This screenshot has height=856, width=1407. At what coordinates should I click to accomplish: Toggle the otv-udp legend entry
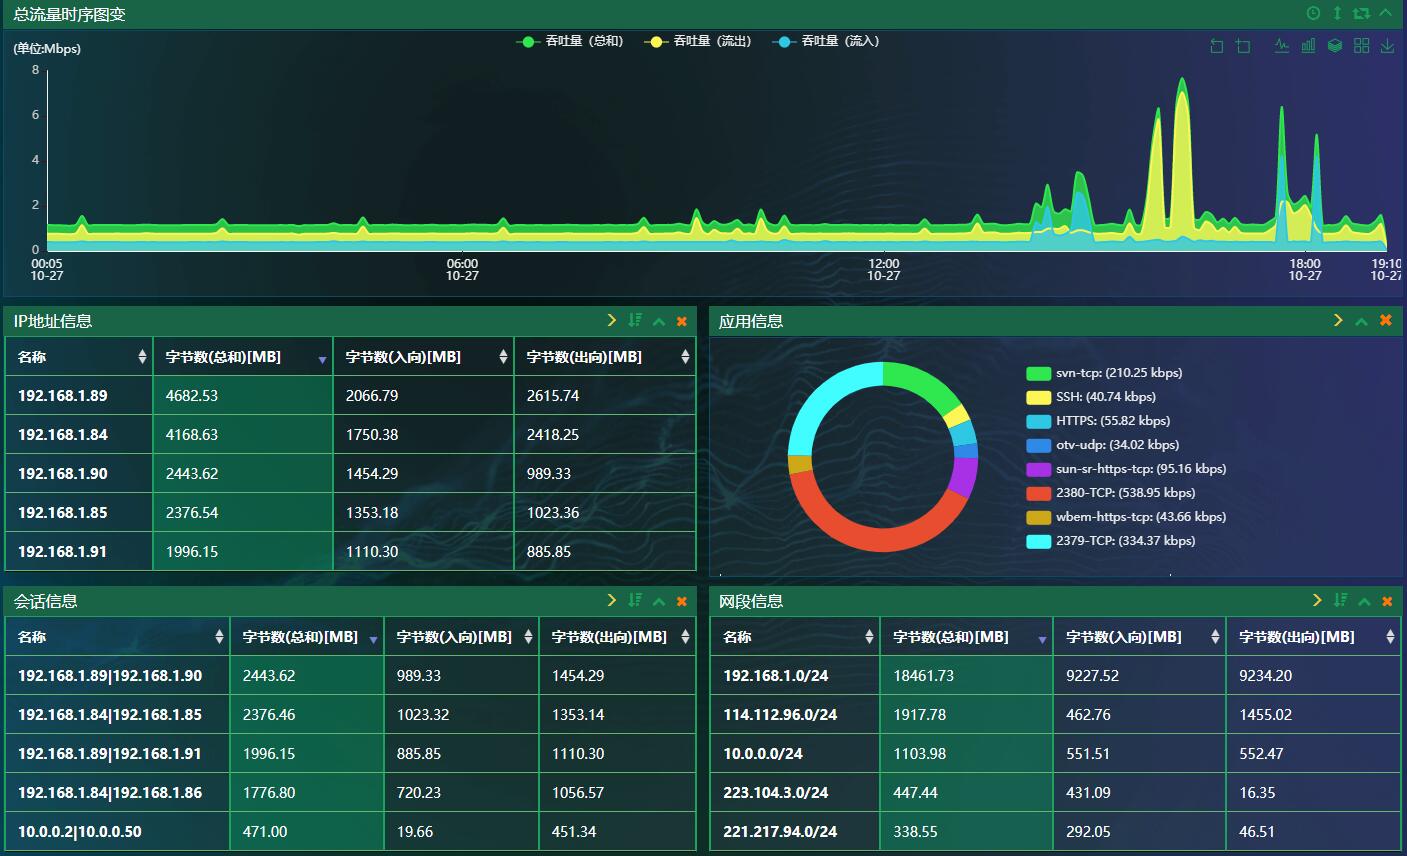(x=1102, y=445)
